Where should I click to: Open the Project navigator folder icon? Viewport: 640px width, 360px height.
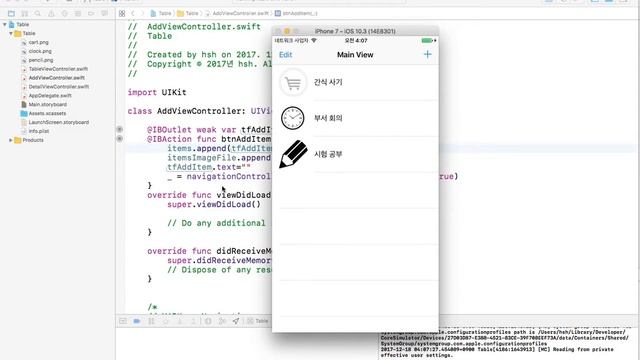point(11,13)
